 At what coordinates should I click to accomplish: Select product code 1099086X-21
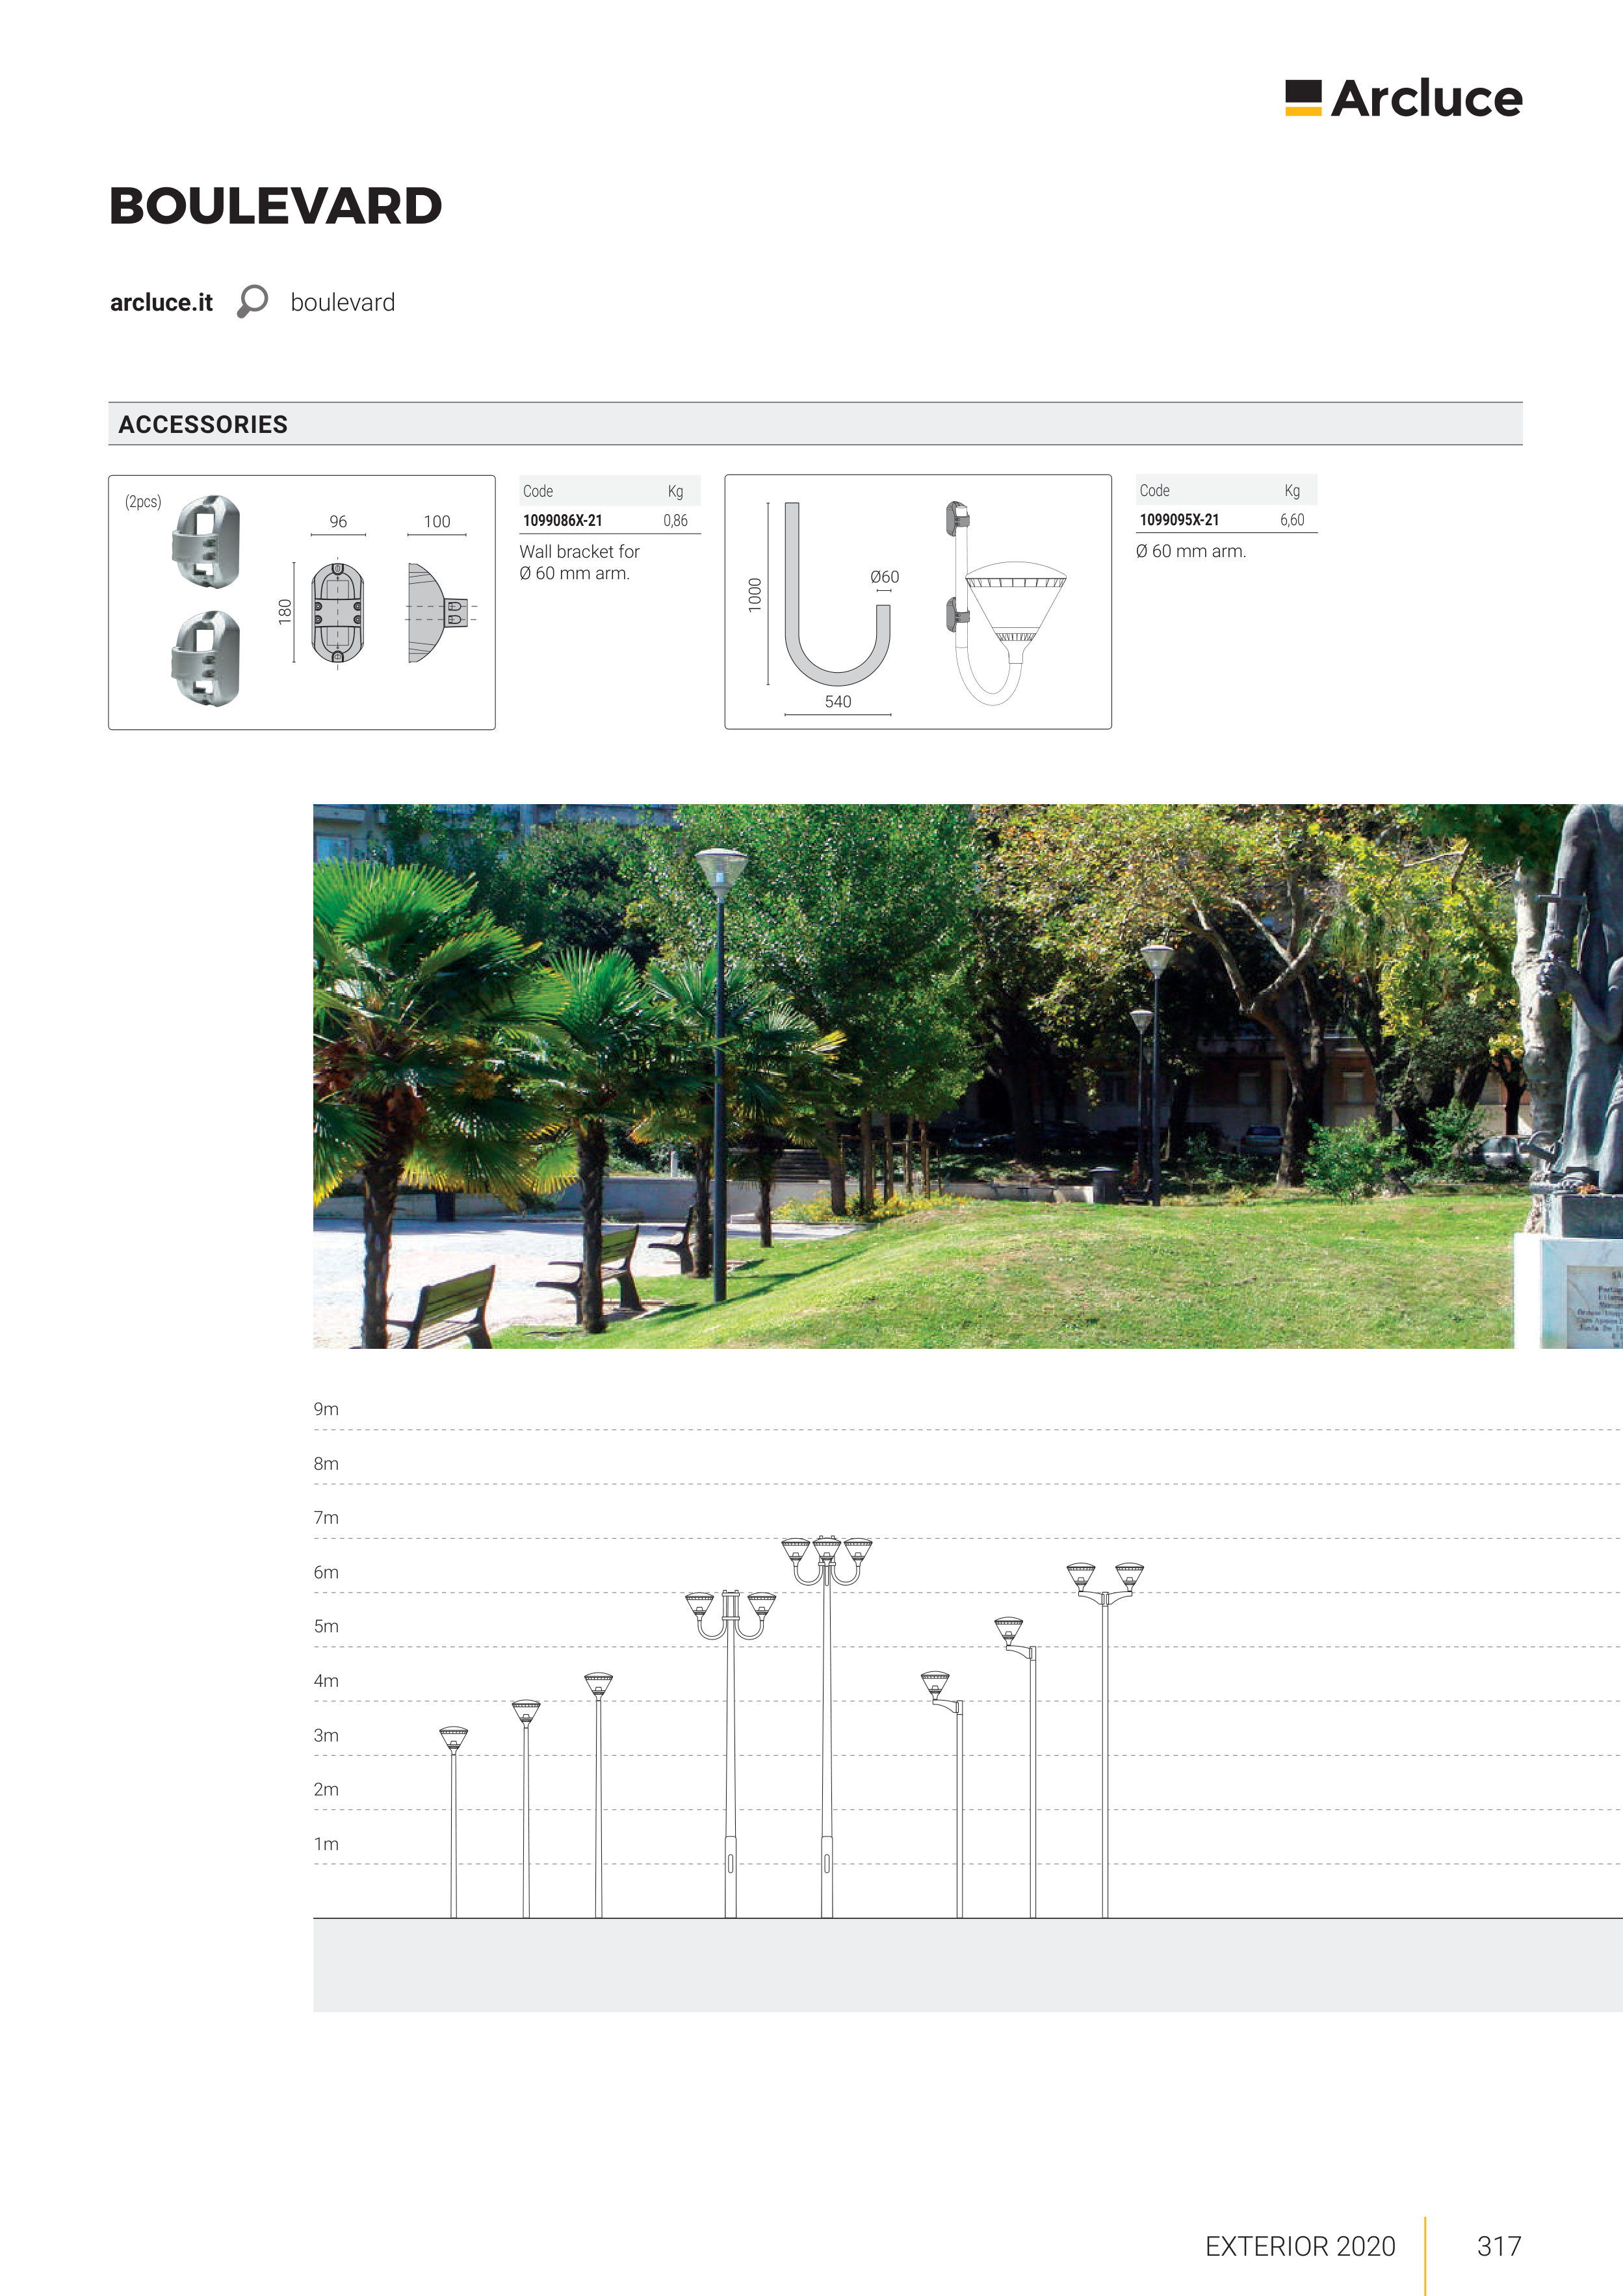coord(562,520)
